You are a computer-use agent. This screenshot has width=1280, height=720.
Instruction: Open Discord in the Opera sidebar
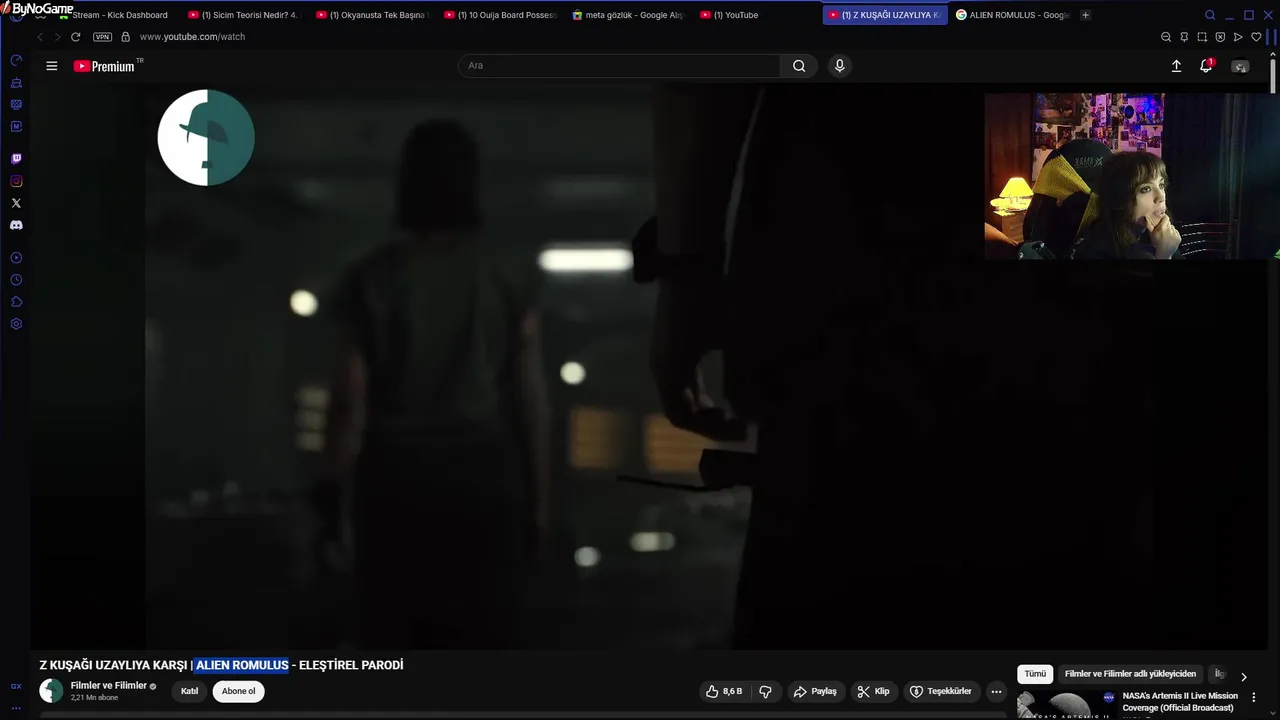click(16, 225)
